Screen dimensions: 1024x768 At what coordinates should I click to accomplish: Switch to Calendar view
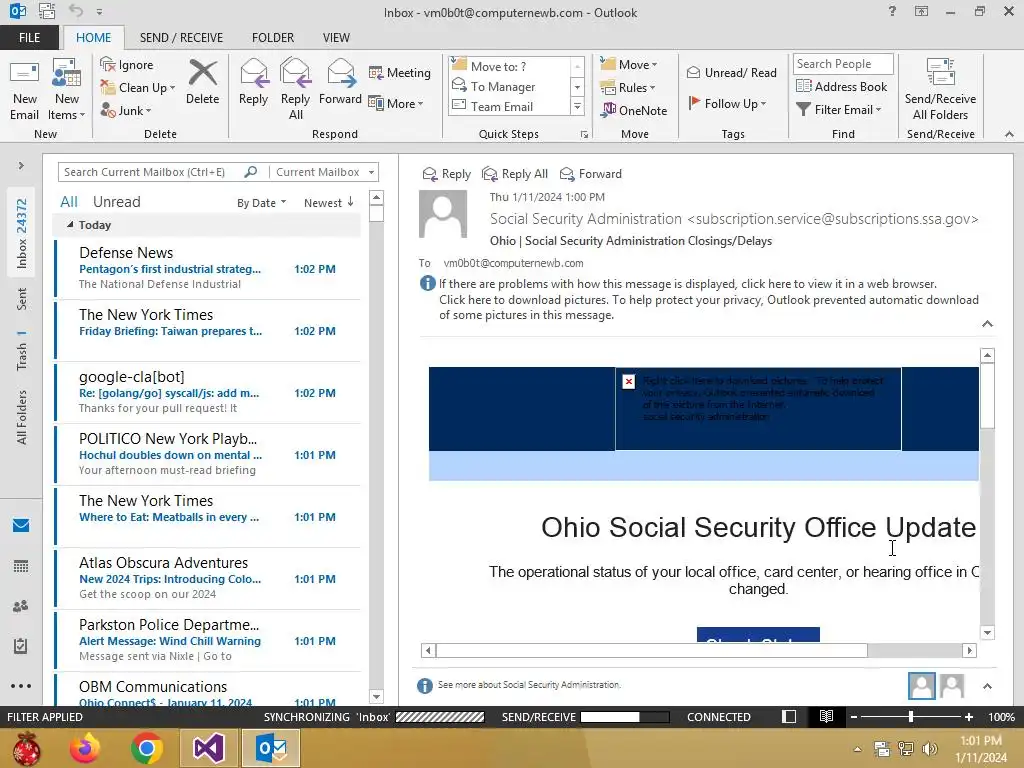[21, 566]
